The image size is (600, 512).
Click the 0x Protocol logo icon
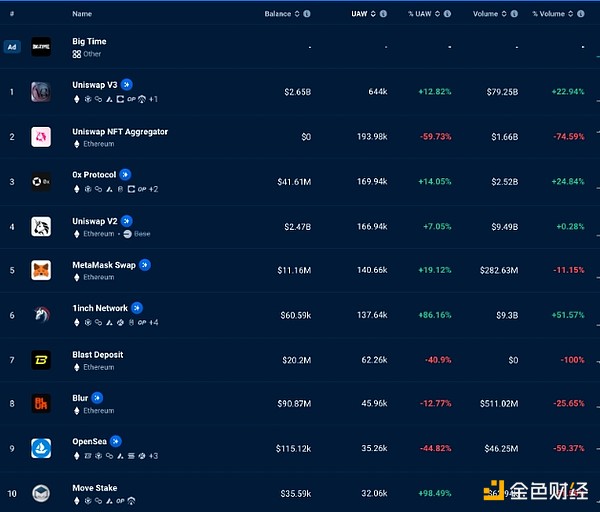(x=41, y=181)
